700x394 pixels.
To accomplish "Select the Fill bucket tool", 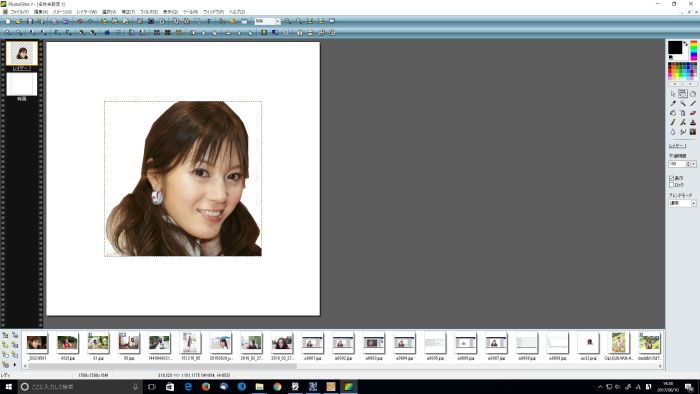I will 673,113.
